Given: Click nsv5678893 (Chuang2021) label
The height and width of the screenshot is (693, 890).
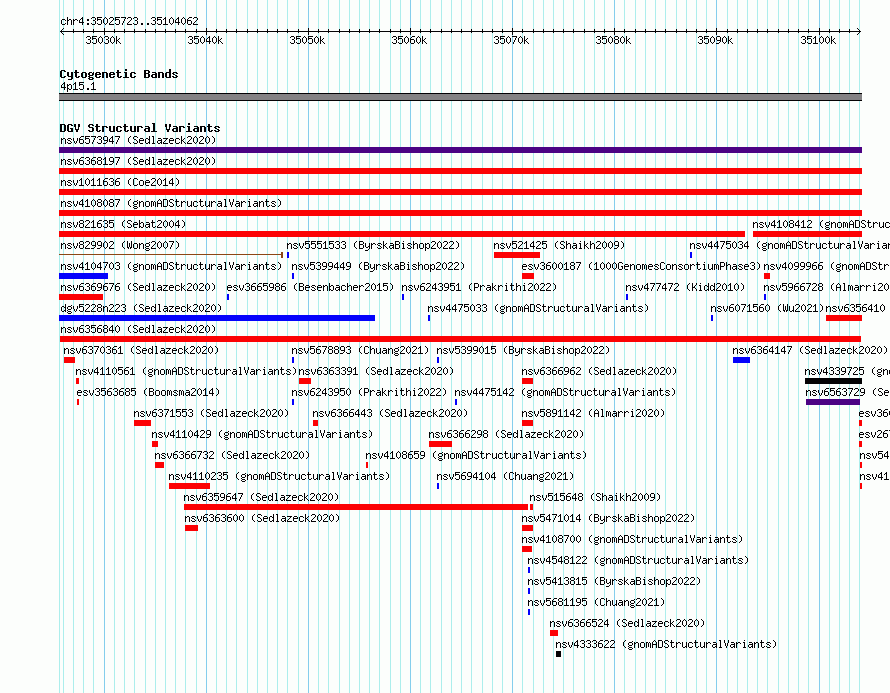Looking at the screenshot, I should 360,350.
